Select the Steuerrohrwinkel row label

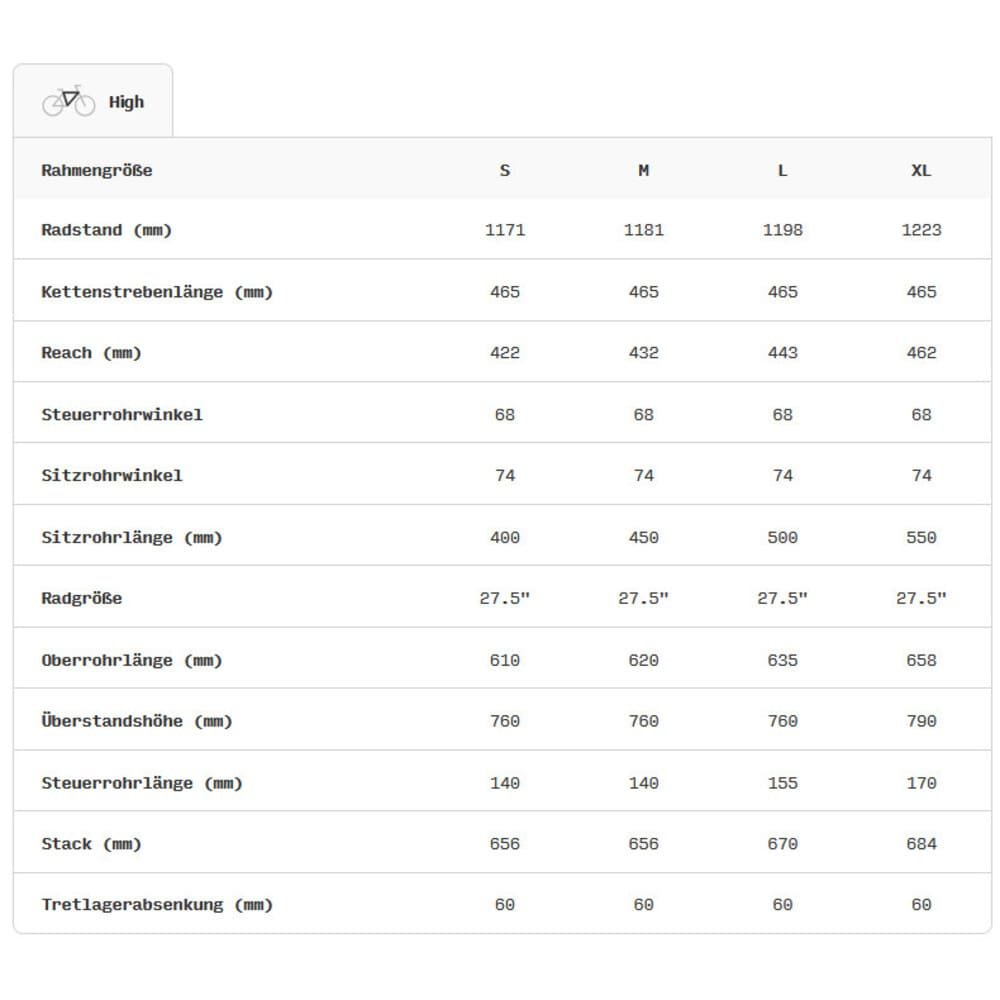pos(122,415)
